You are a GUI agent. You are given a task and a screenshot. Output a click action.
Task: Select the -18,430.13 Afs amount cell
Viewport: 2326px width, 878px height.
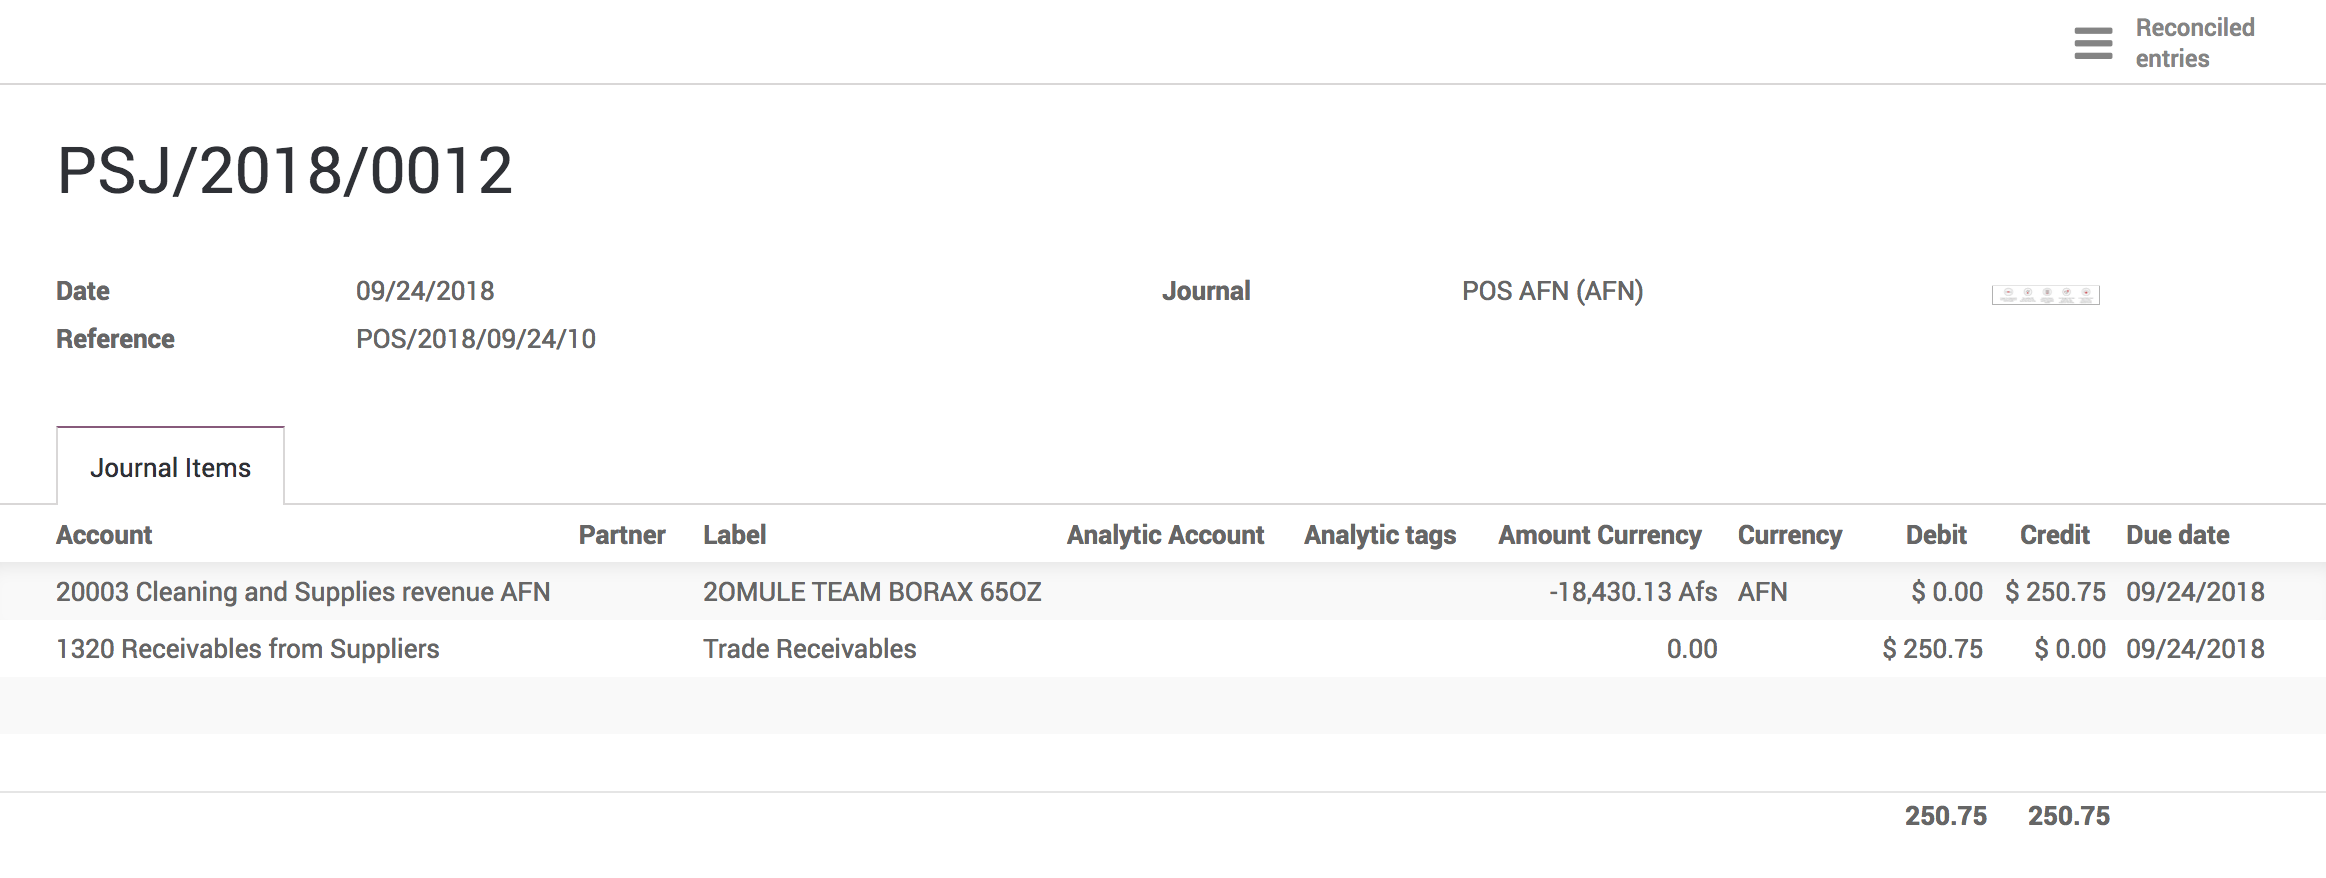(1633, 592)
